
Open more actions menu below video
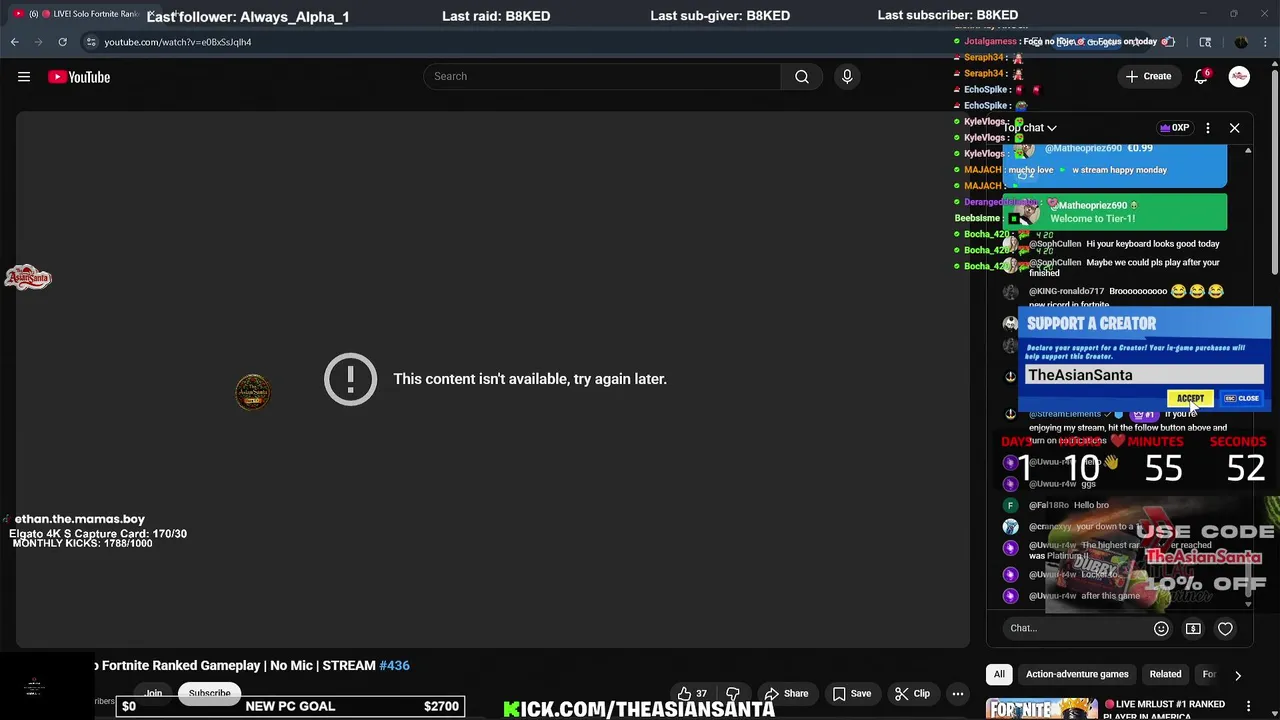click(957, 693)
